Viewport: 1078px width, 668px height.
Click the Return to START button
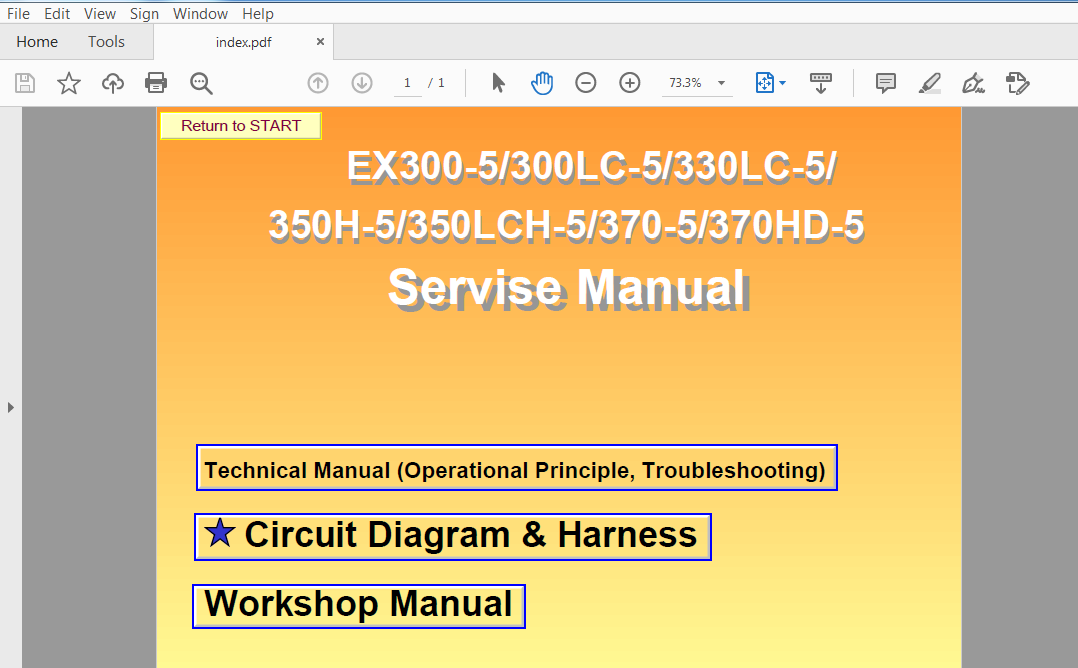(241, 126)
